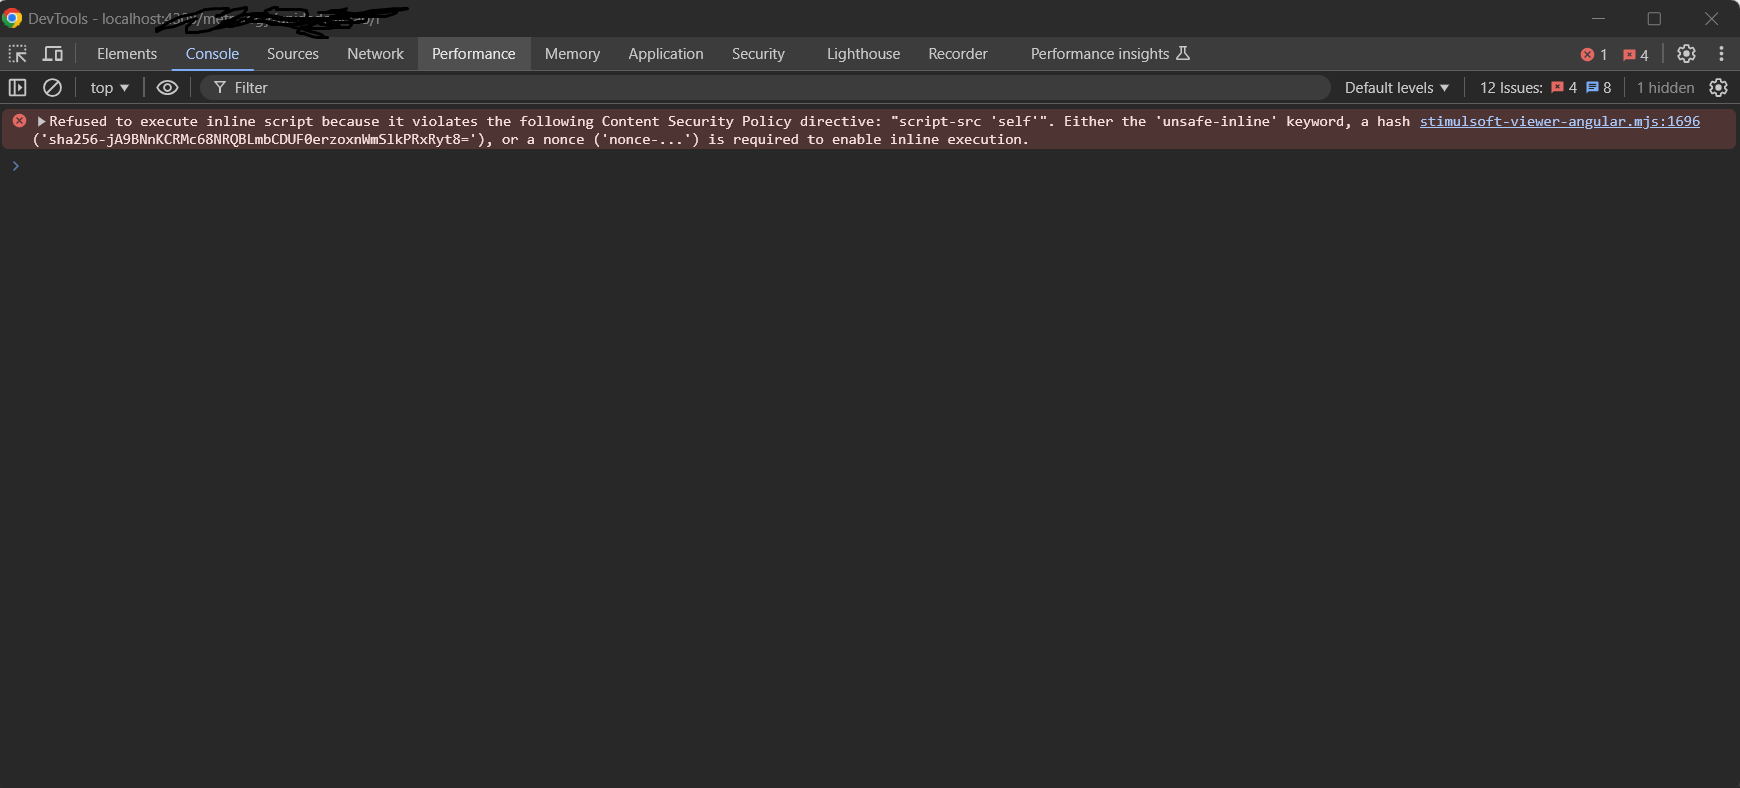
Task: Show the console sidebar panel
Action: 17,88
